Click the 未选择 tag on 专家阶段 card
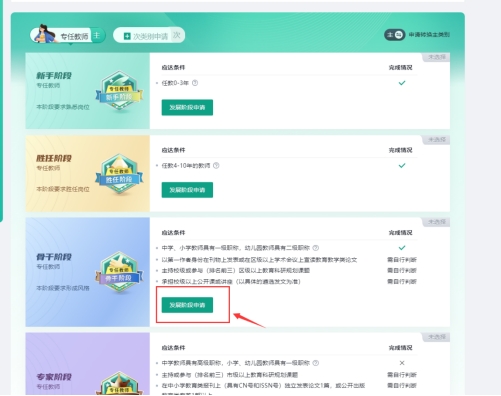This screenshot has width=501, height=396. pyautogui.click(x=437, y=337)
